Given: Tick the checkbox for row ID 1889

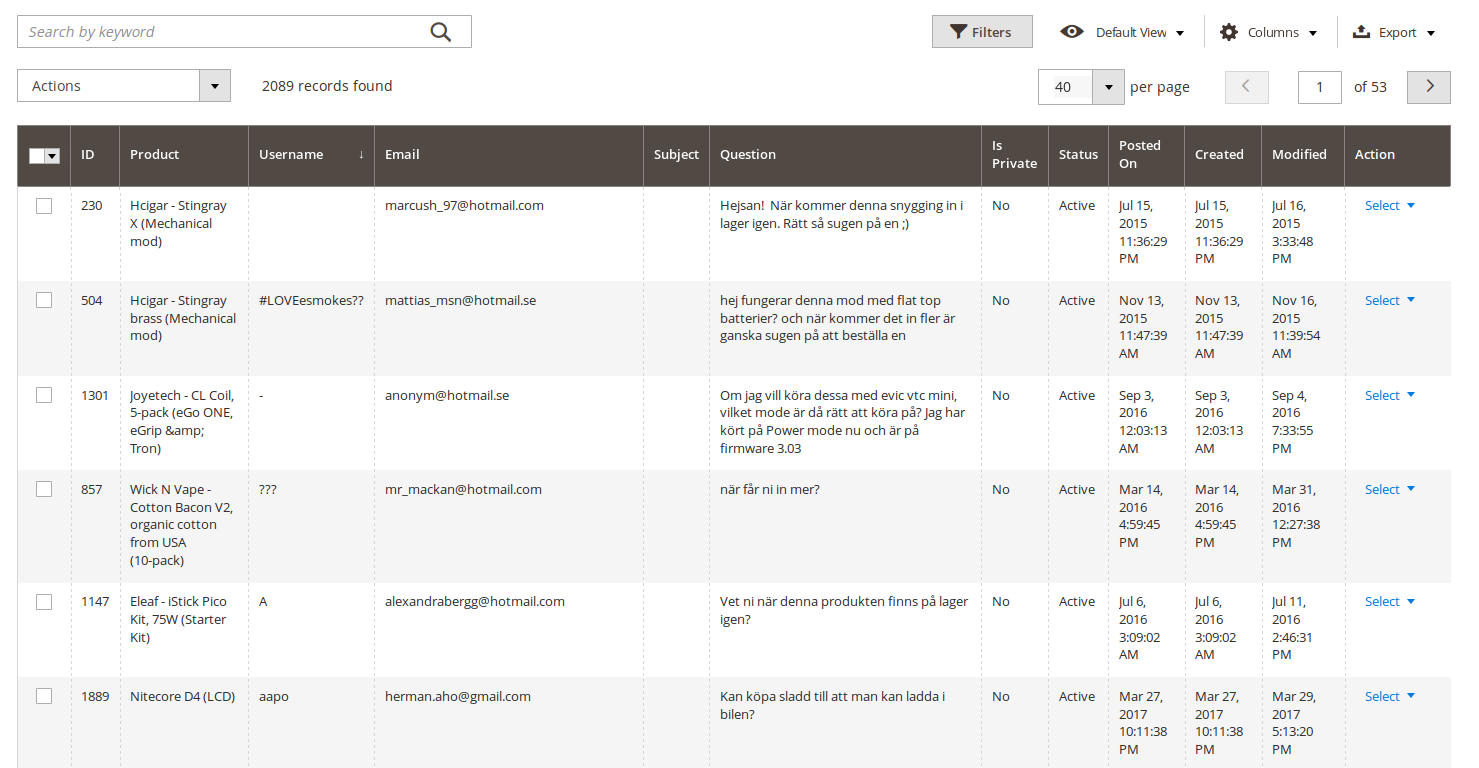Looking at the screenshot, I should [44, 696].
